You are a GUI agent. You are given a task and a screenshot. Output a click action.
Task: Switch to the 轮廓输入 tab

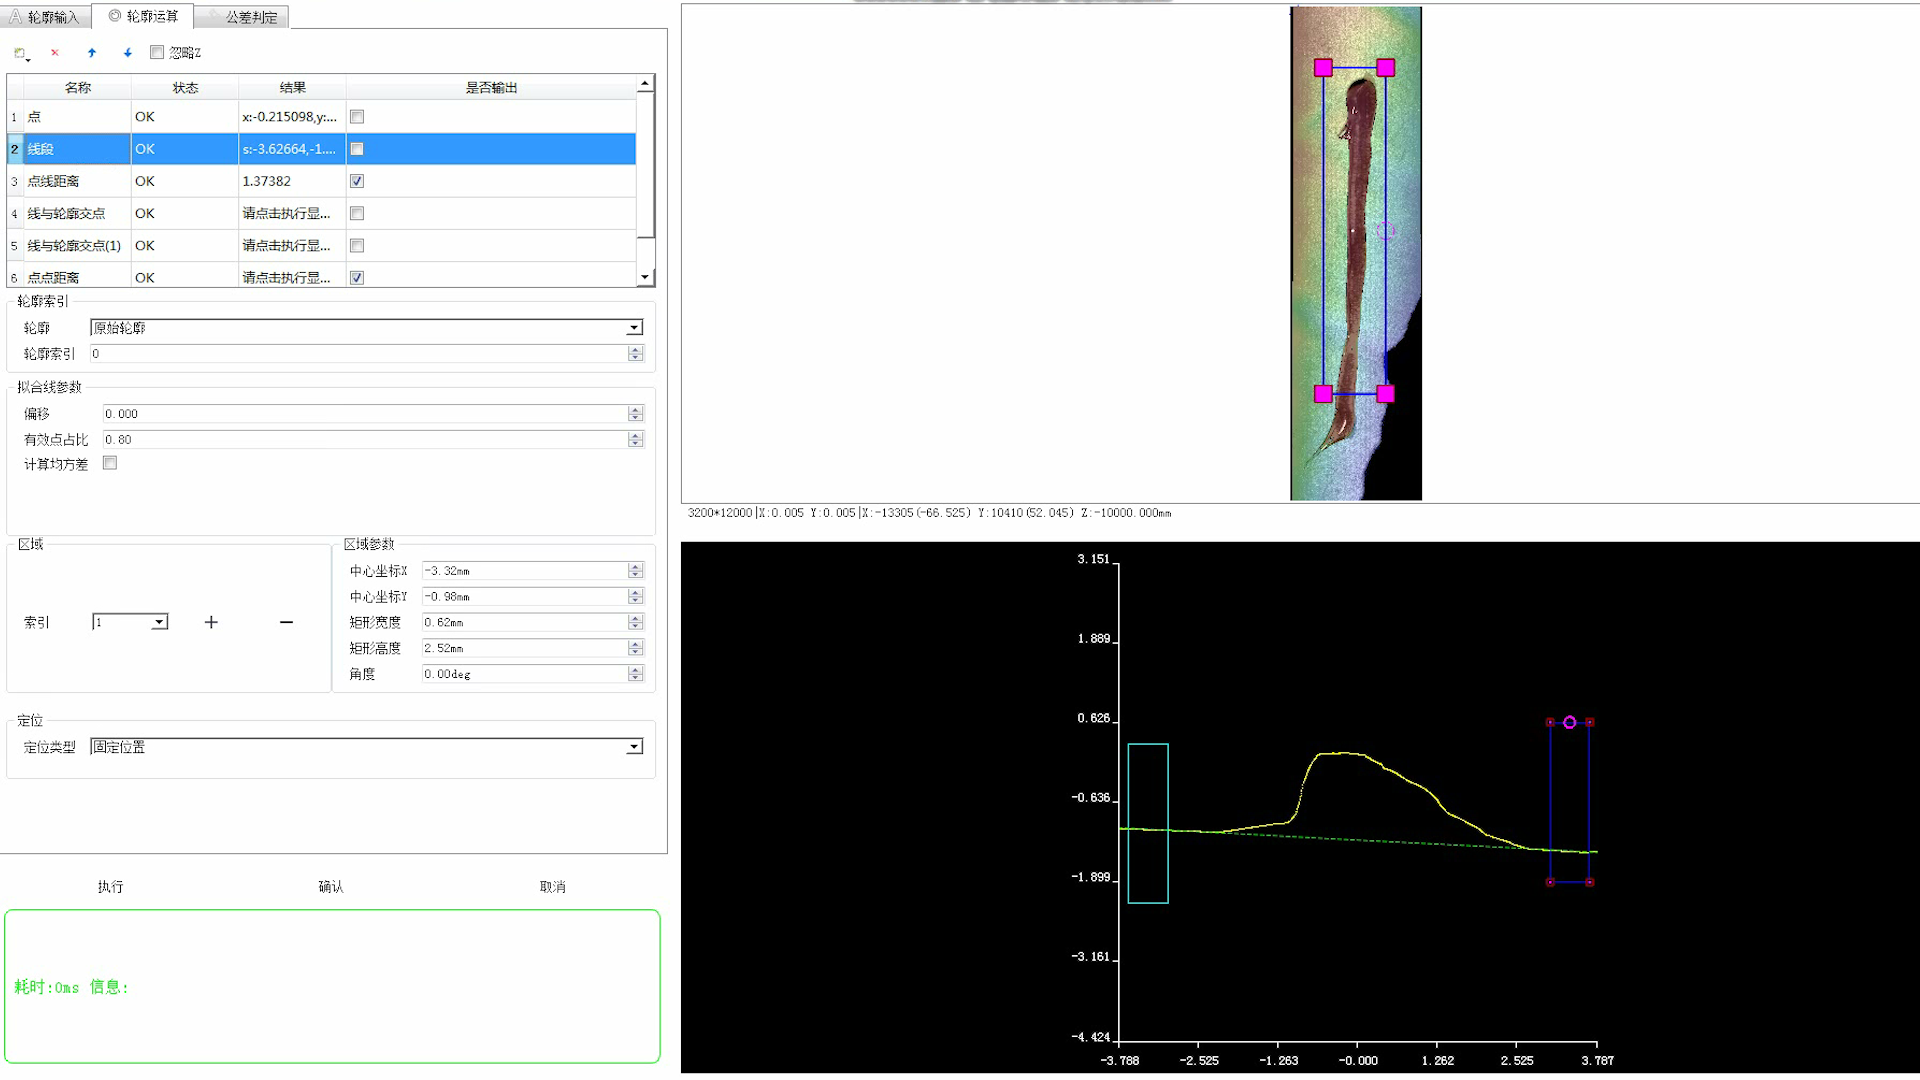[46, 17]
